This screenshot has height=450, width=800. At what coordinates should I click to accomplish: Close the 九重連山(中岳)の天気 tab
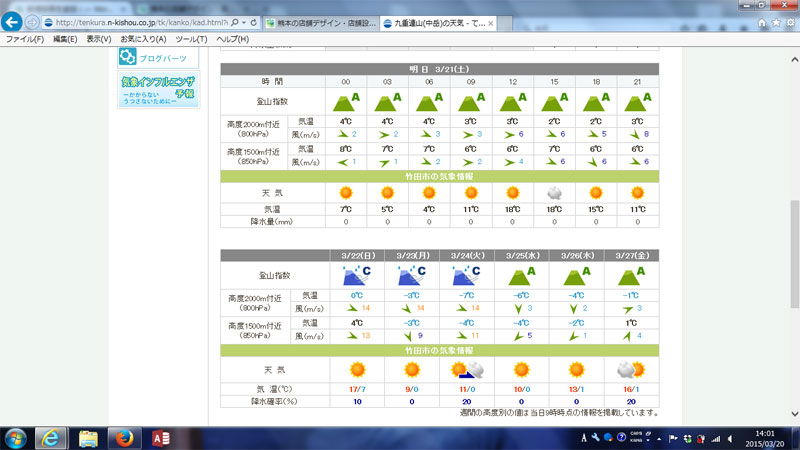coord(490,23)
